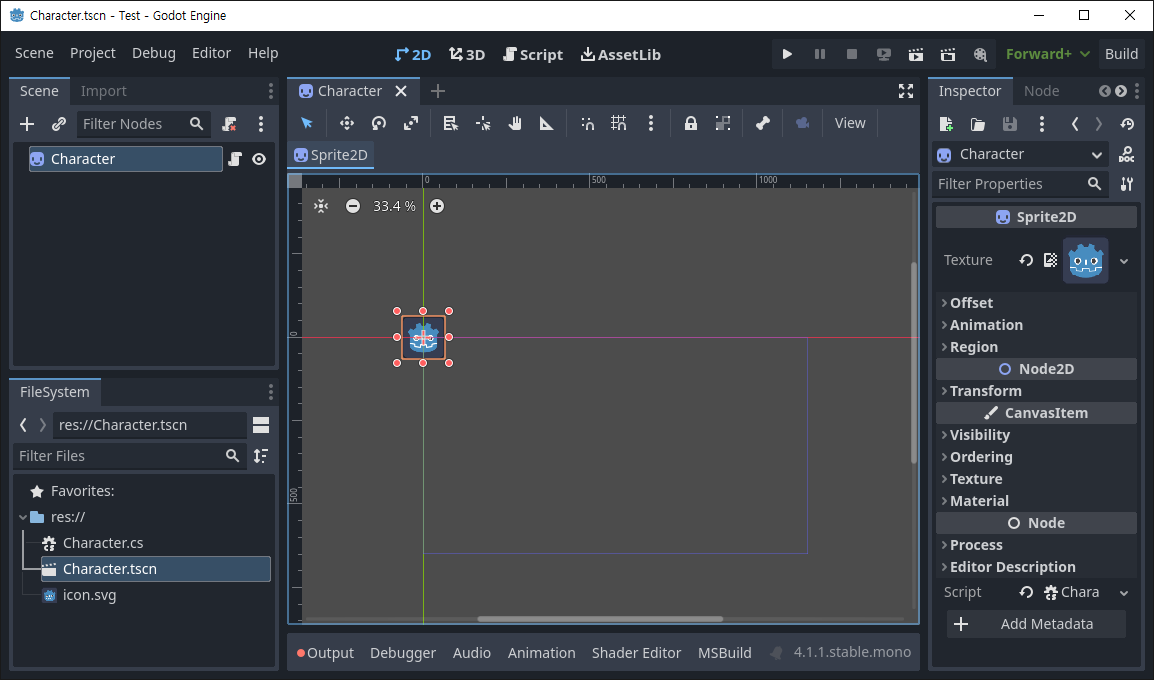The image size is (1154, 680).
Task: Toggle distraction-free mode icon
Action: tap(906, 91)
